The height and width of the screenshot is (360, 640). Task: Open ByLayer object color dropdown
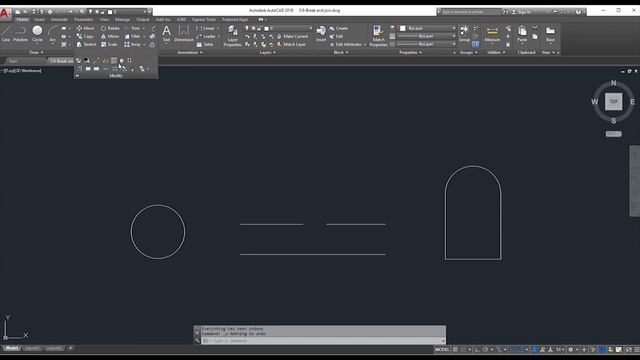427,28
